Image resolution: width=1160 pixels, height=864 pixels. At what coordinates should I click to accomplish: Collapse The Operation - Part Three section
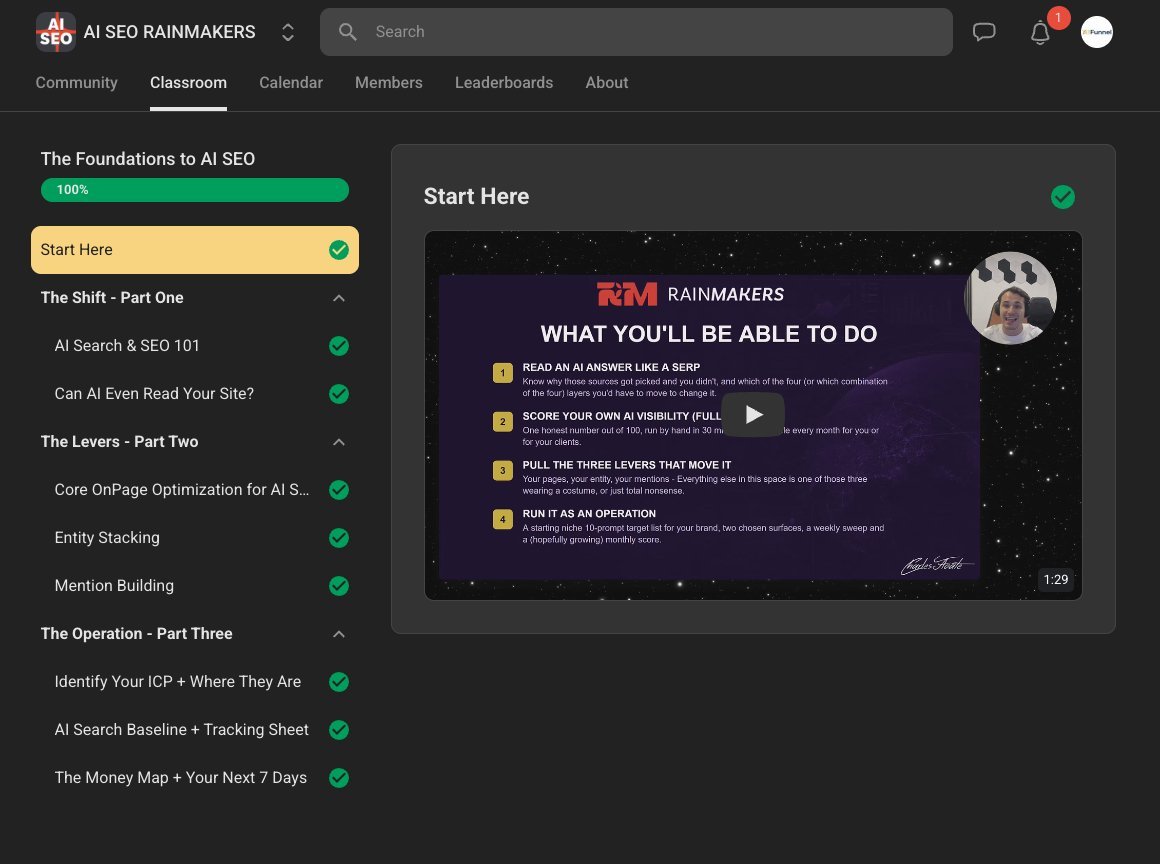pos(339,634)
